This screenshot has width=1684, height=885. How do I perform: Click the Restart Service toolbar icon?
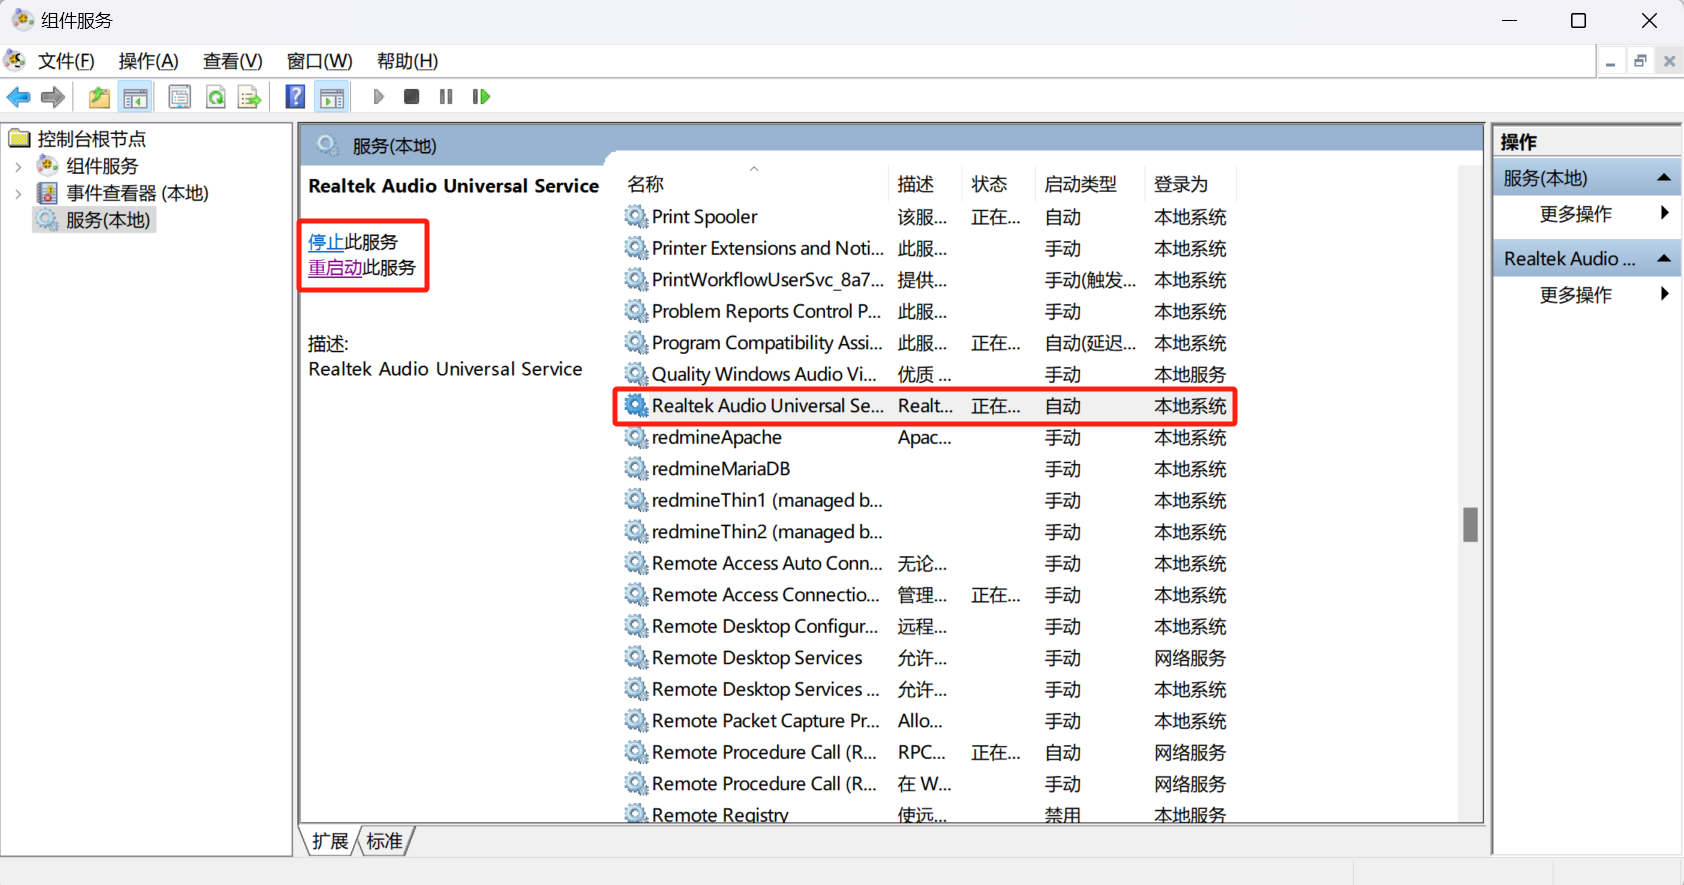481,97
